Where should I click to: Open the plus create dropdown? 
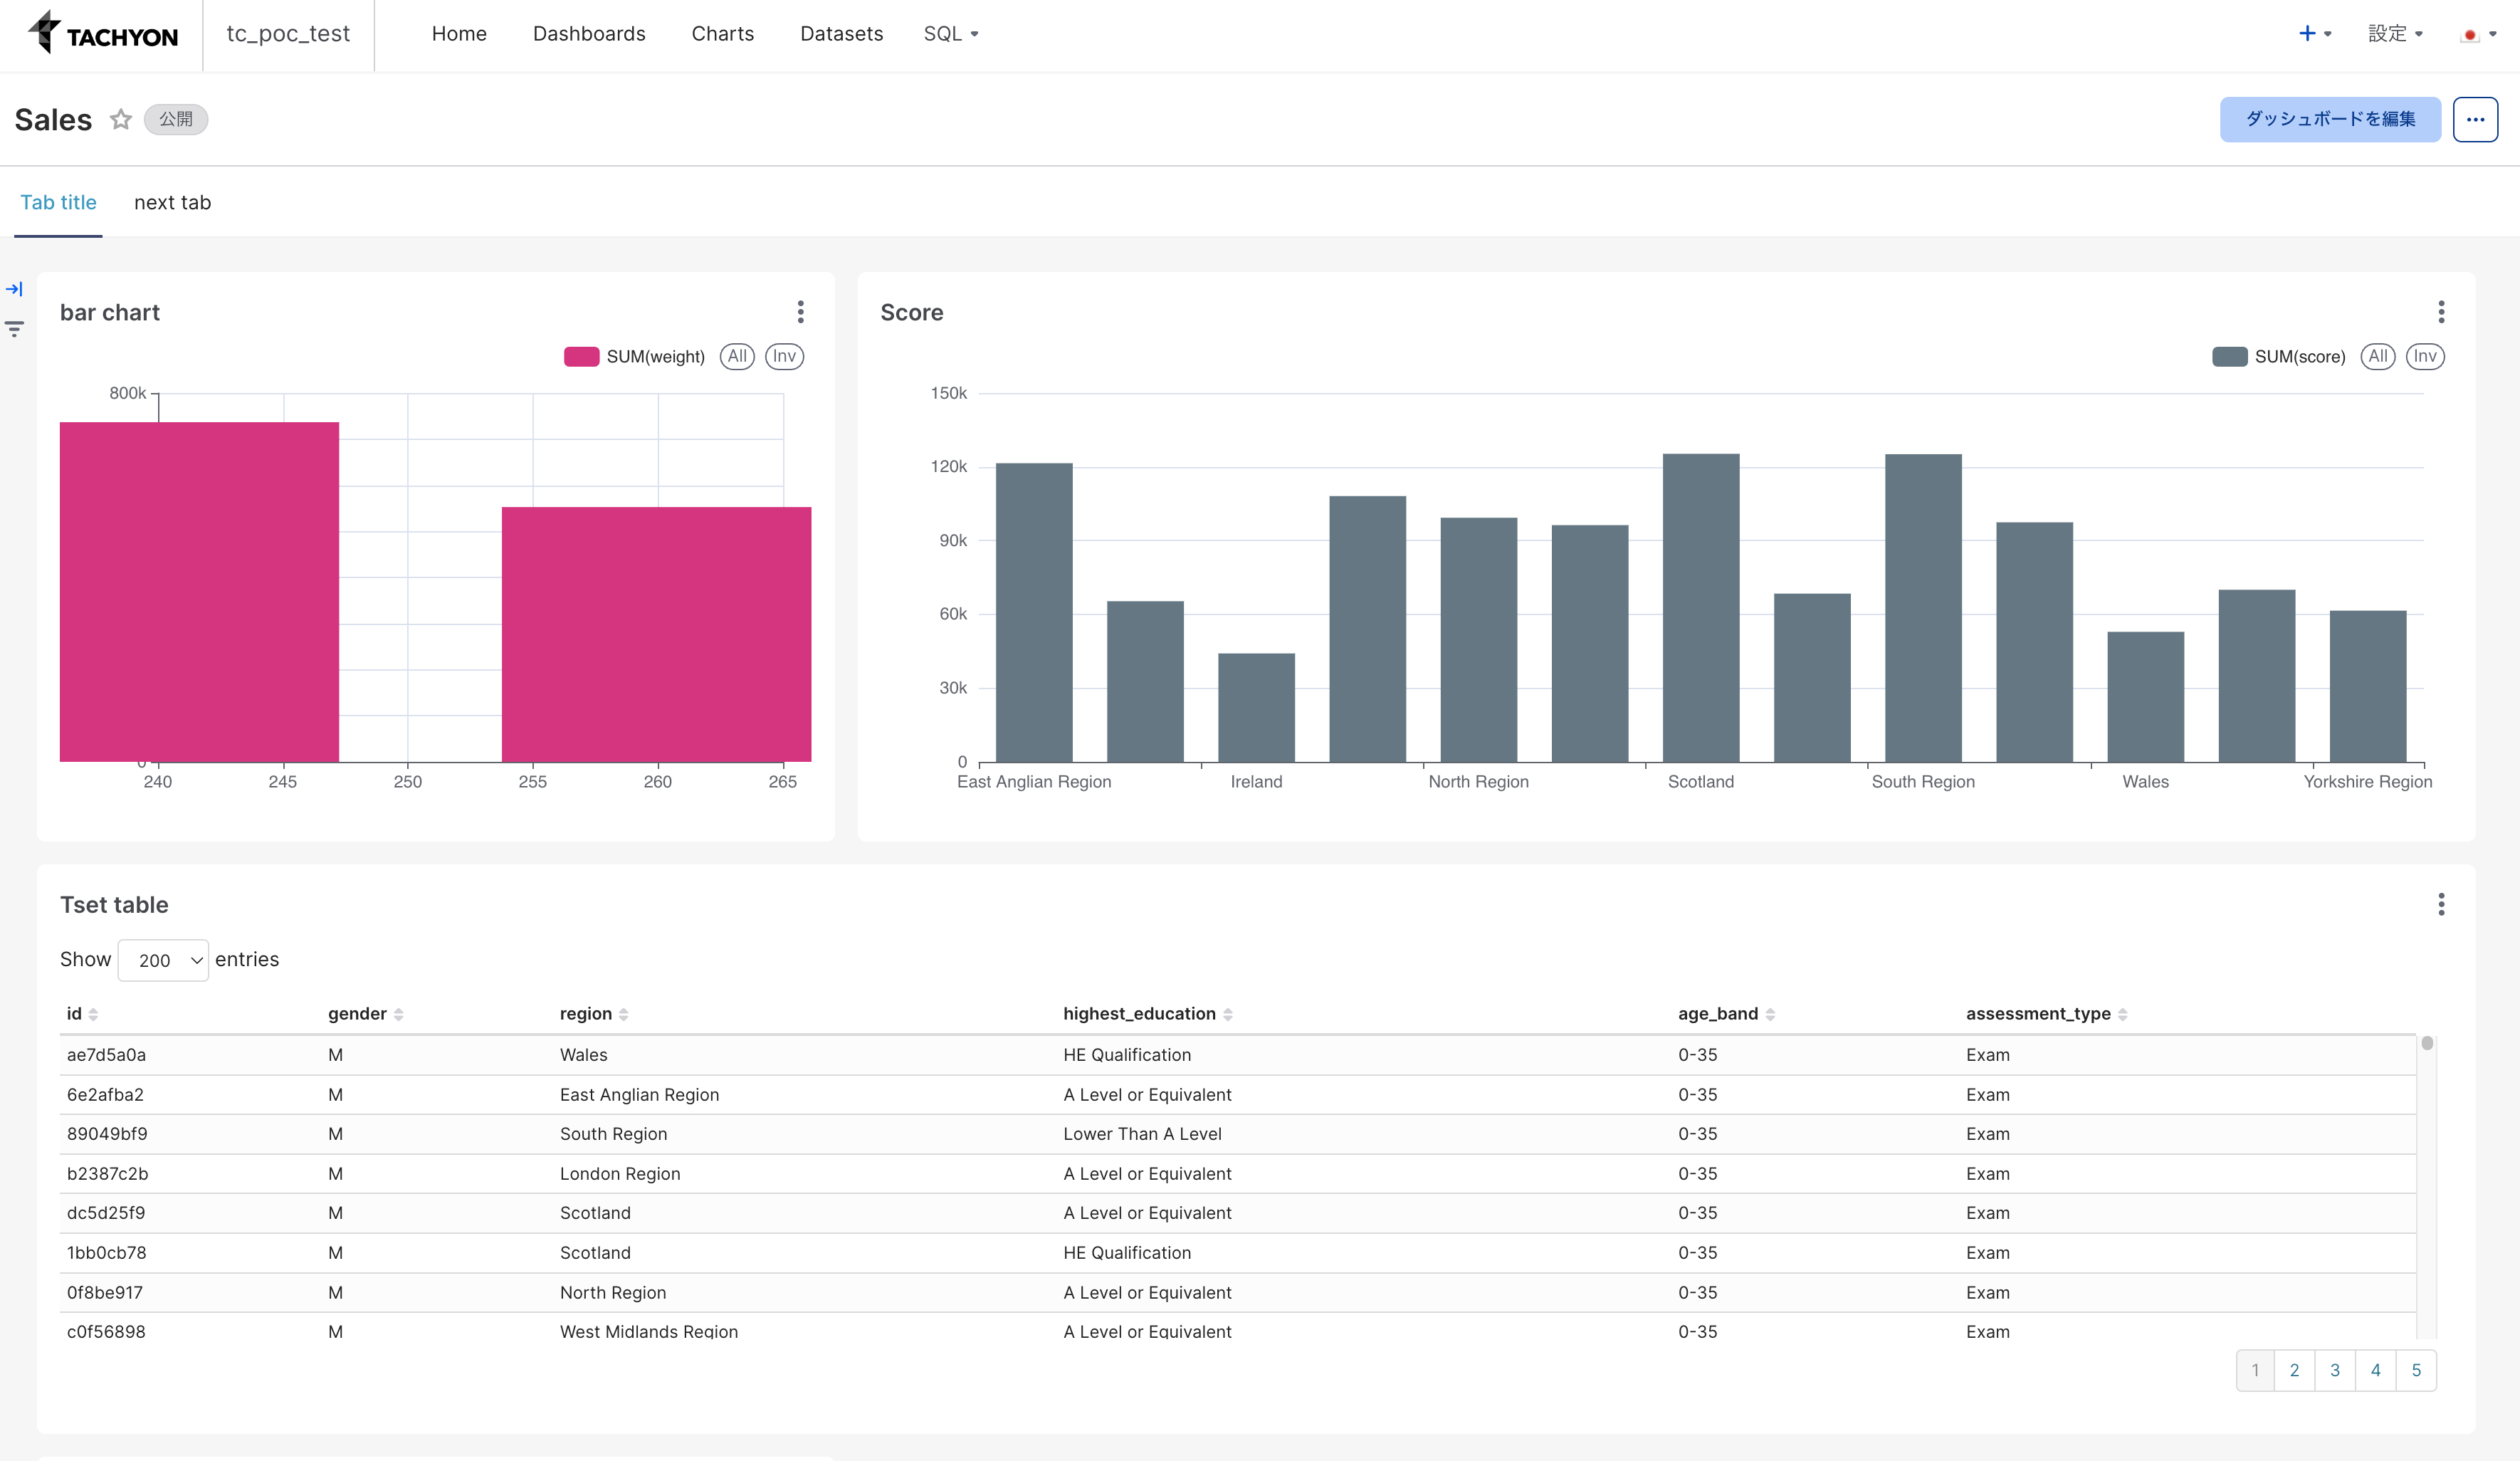coord(2314,33)
